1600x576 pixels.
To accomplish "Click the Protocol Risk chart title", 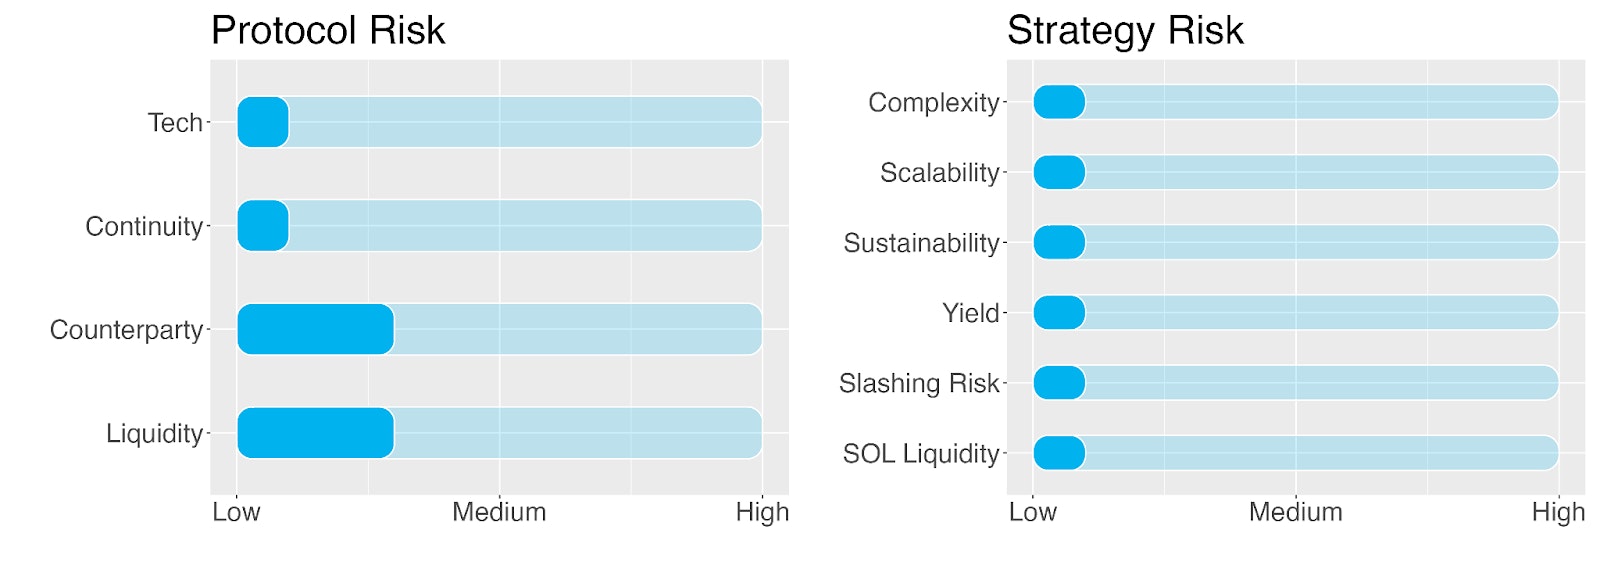I will pyautogui.click(x=328, y=31).
